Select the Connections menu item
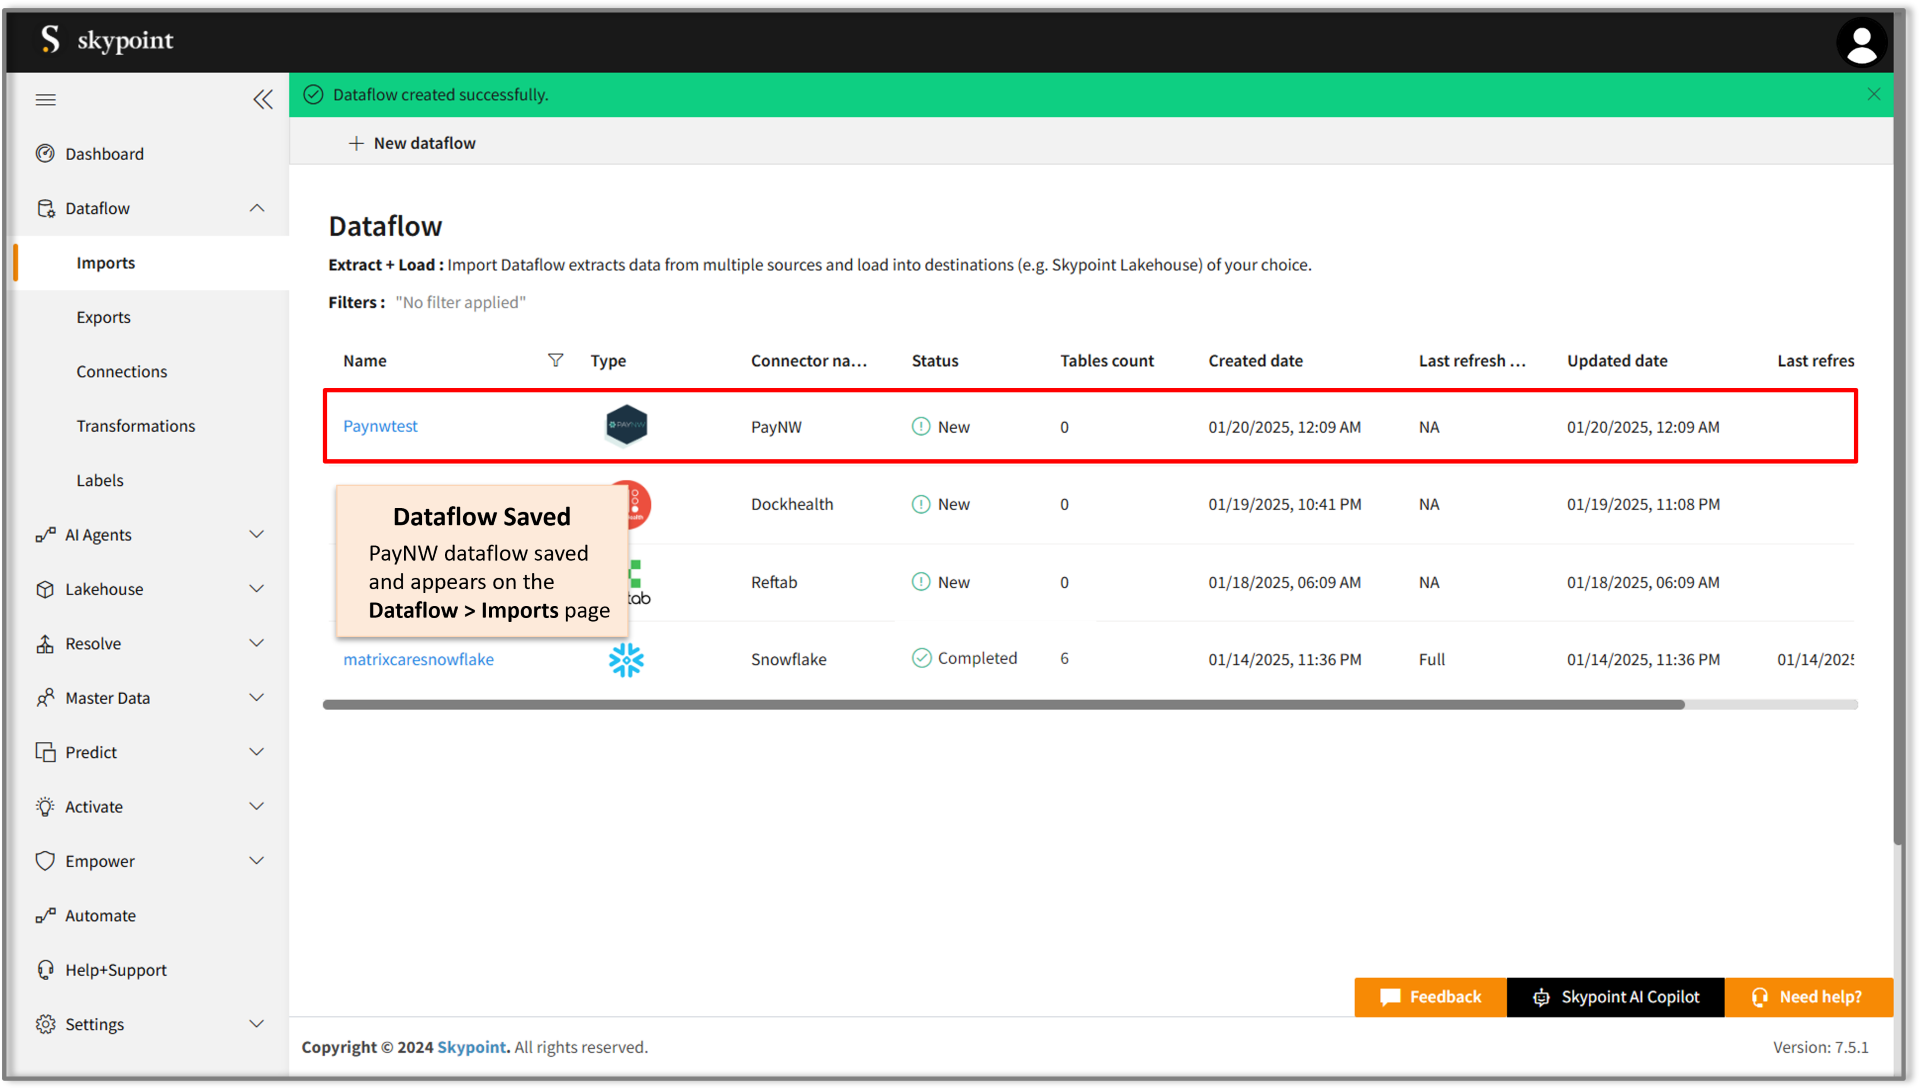The height and width of the screenshot is (1089, 1920). (x=123, y=370)
